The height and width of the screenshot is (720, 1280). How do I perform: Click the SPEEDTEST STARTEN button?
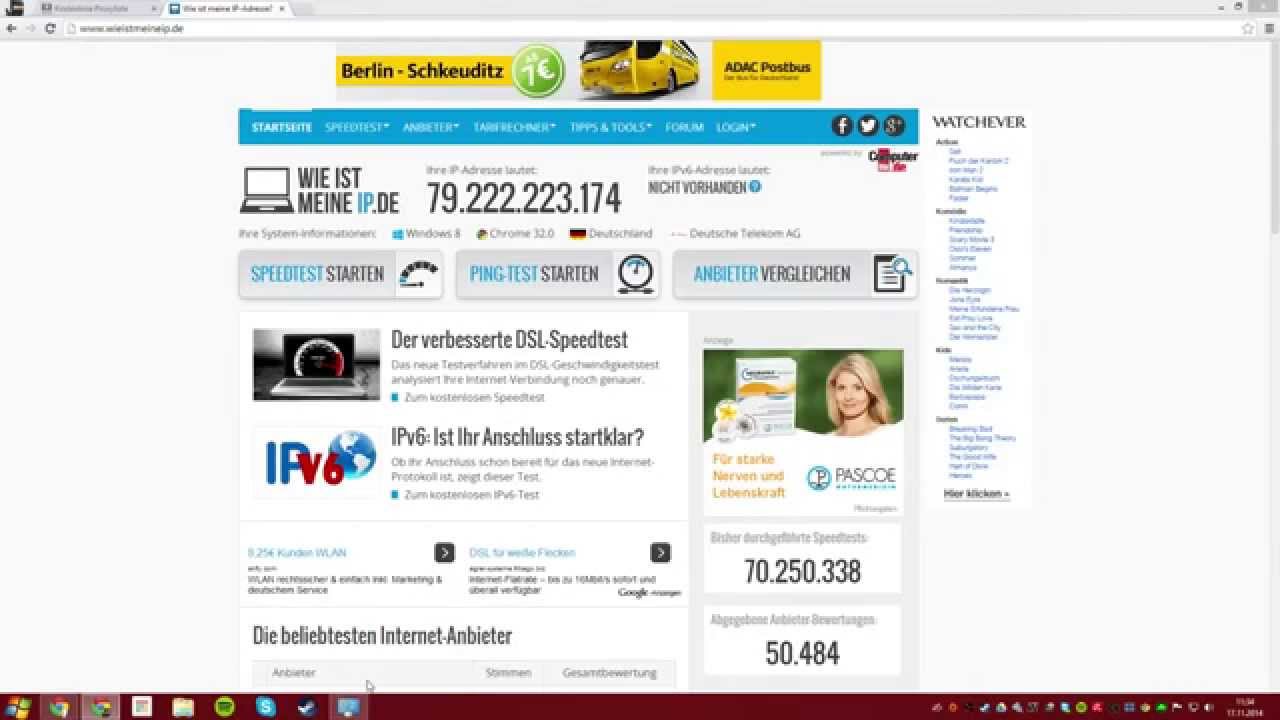(x=340, y=274)
